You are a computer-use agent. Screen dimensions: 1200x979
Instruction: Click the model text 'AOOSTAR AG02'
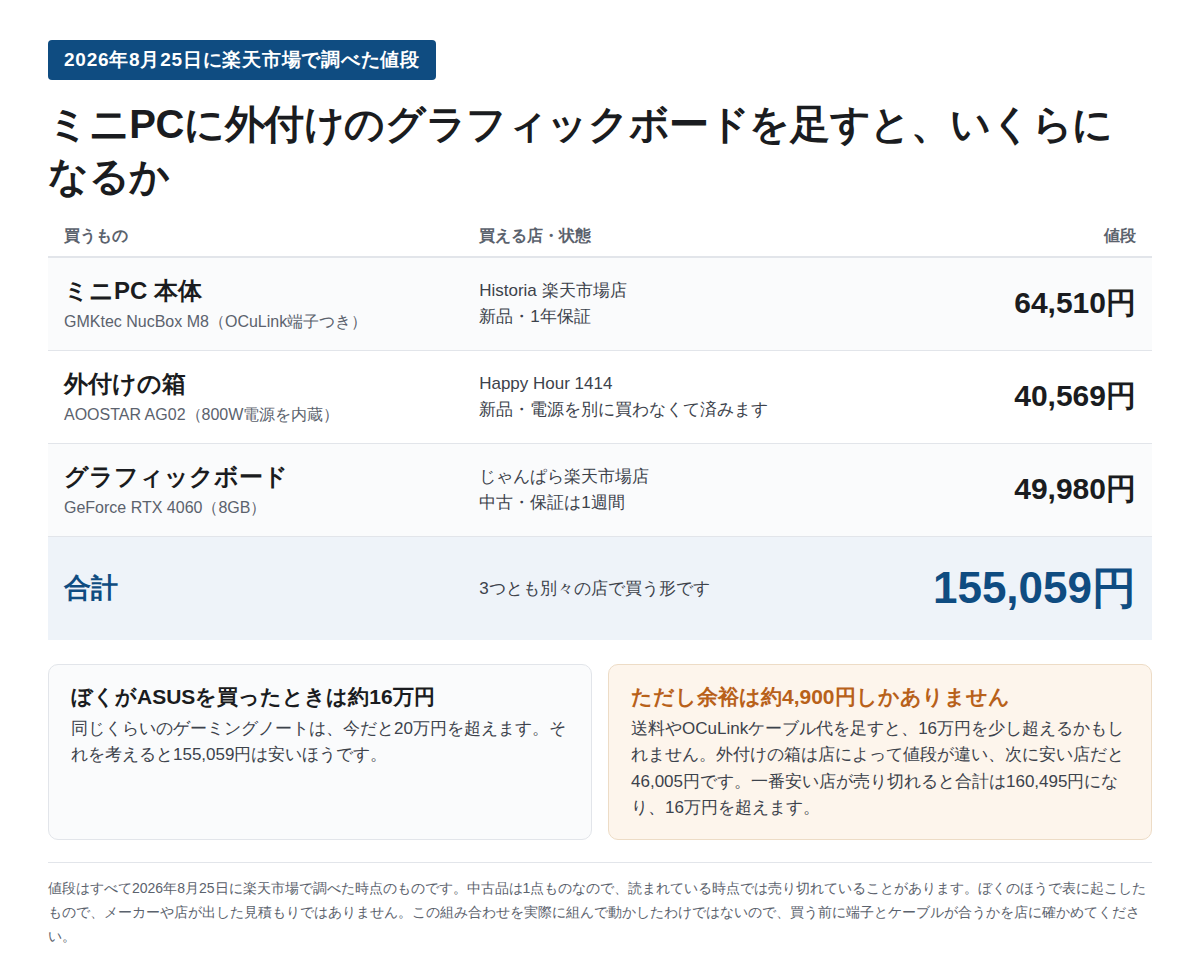click(x=125, y=415)
